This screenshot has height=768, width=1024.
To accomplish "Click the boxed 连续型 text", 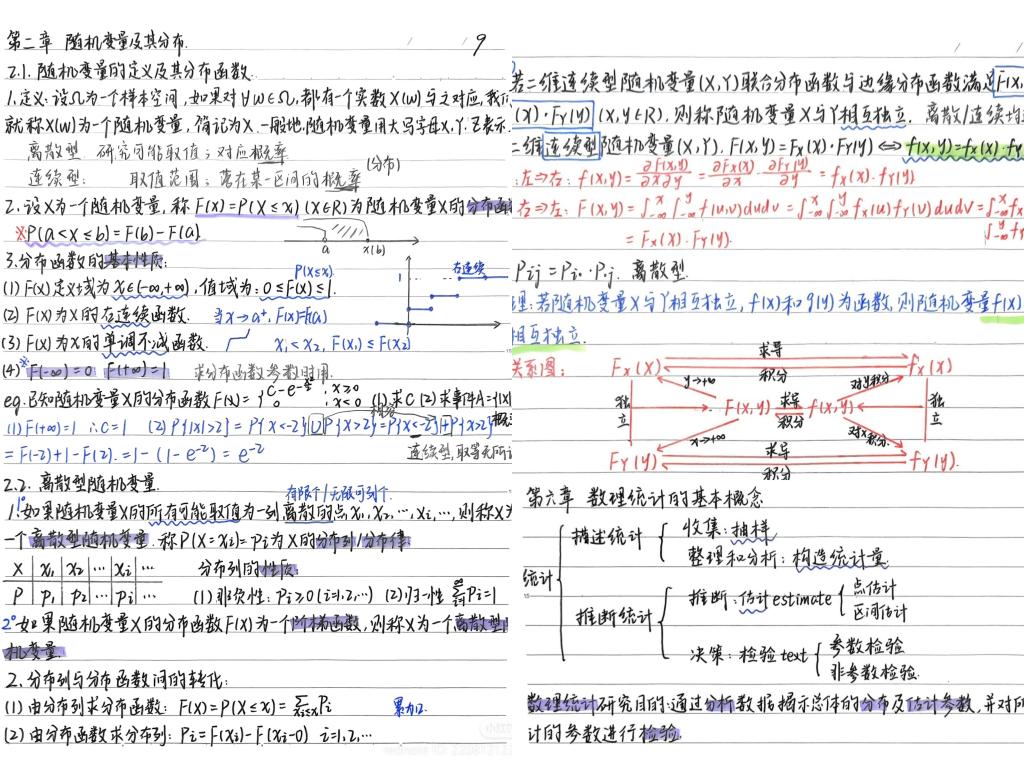I will click(x=570, y=147).
